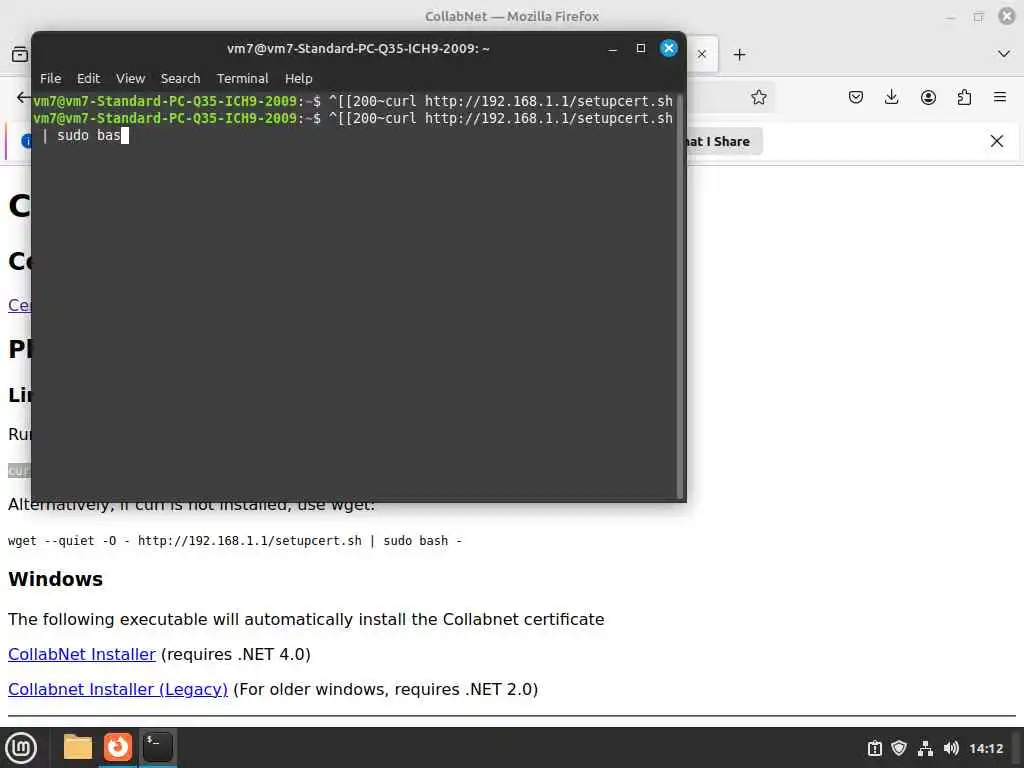Dismiss the Firefox notification bar
Screen dimensions: 1024x768
click(997, 141)
